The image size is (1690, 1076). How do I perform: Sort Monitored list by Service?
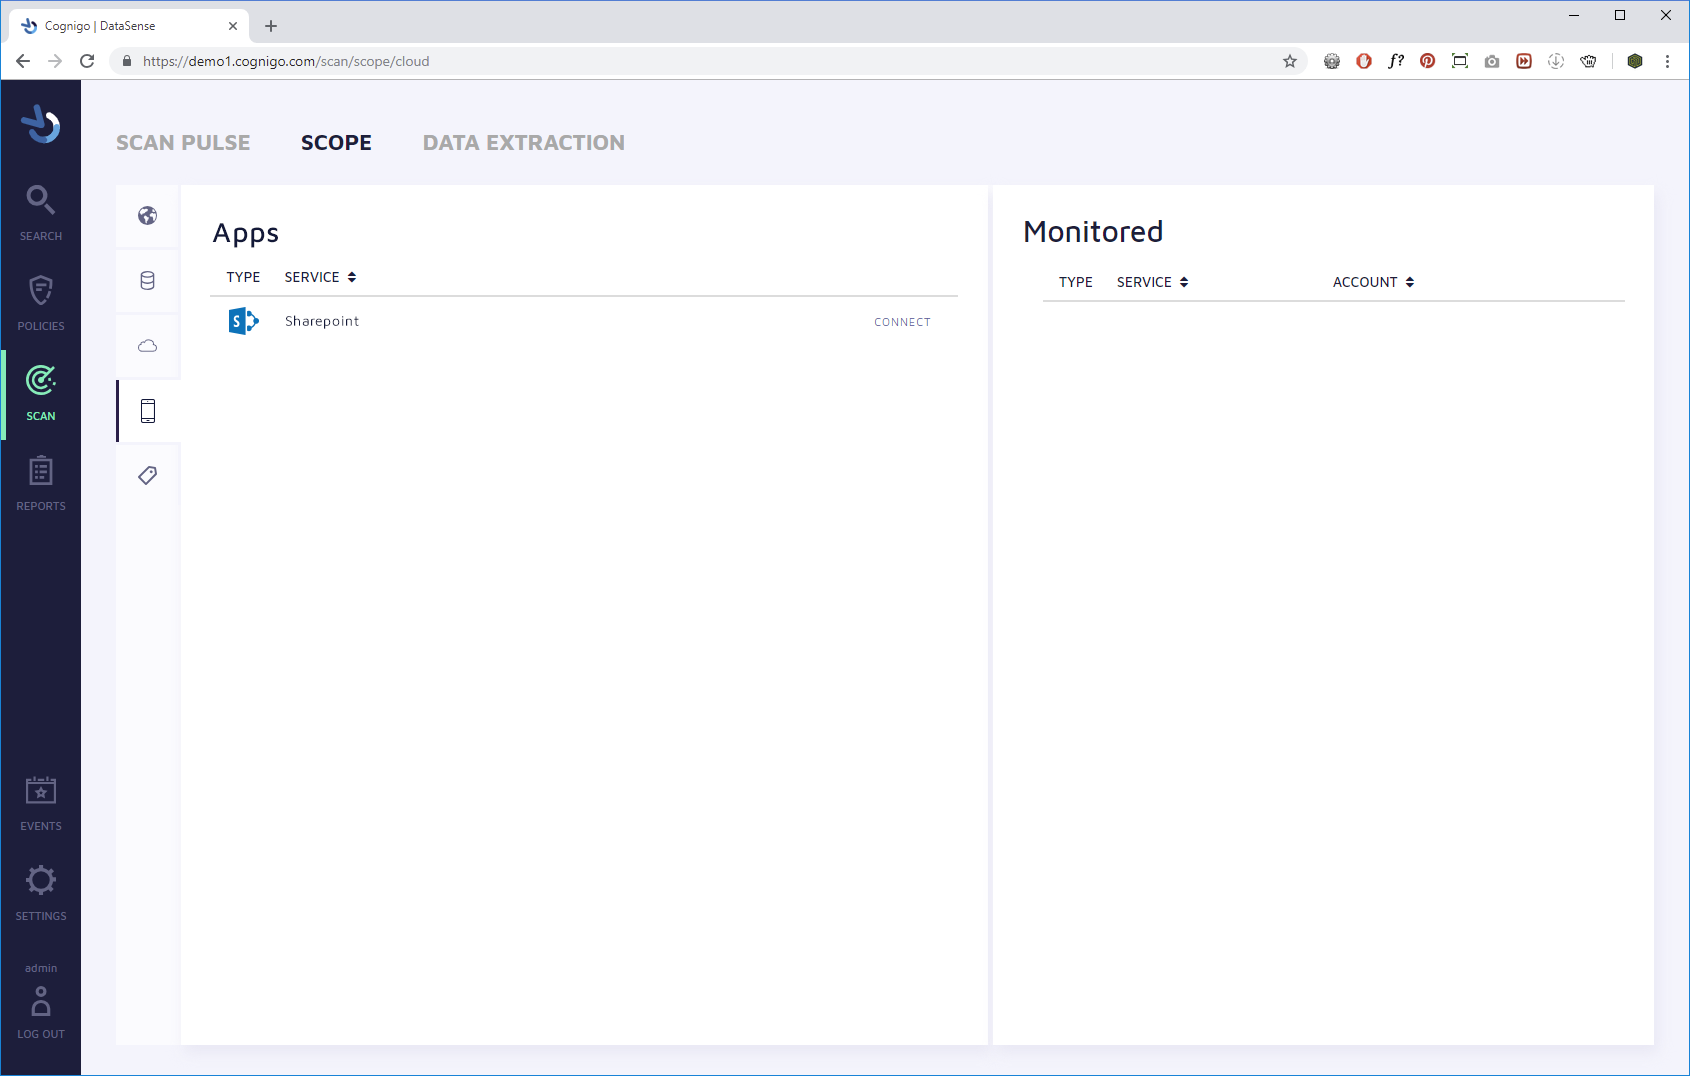click(1152, 282)
